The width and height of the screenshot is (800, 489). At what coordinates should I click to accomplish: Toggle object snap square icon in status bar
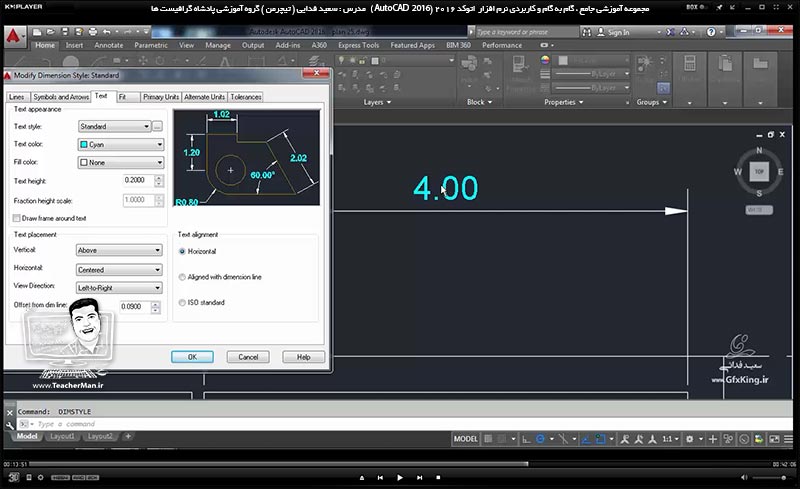pos(600,439)
